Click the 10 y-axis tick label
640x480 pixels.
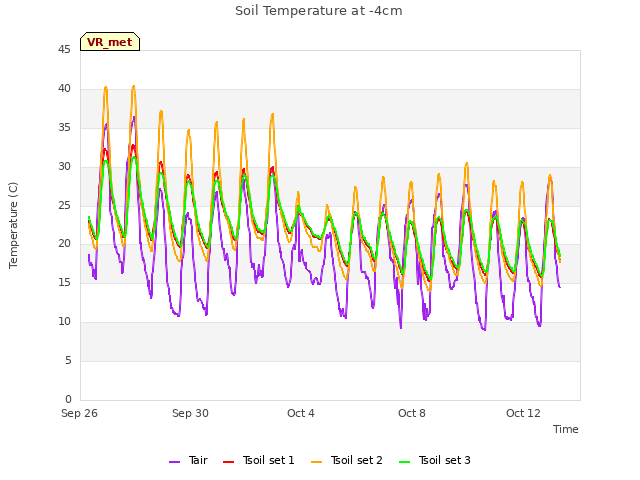pyautogui.click(x=64, y=322)
